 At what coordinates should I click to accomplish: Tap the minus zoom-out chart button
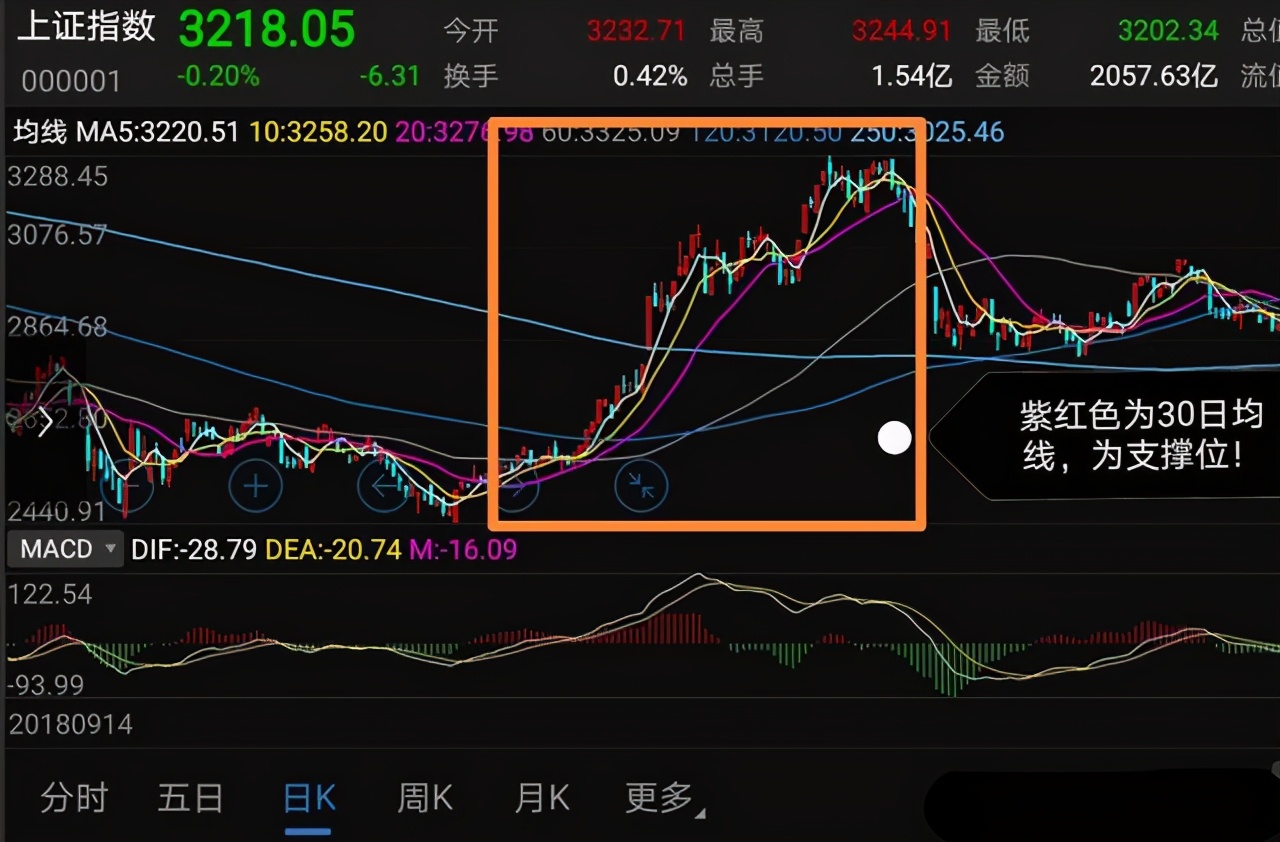127,487
